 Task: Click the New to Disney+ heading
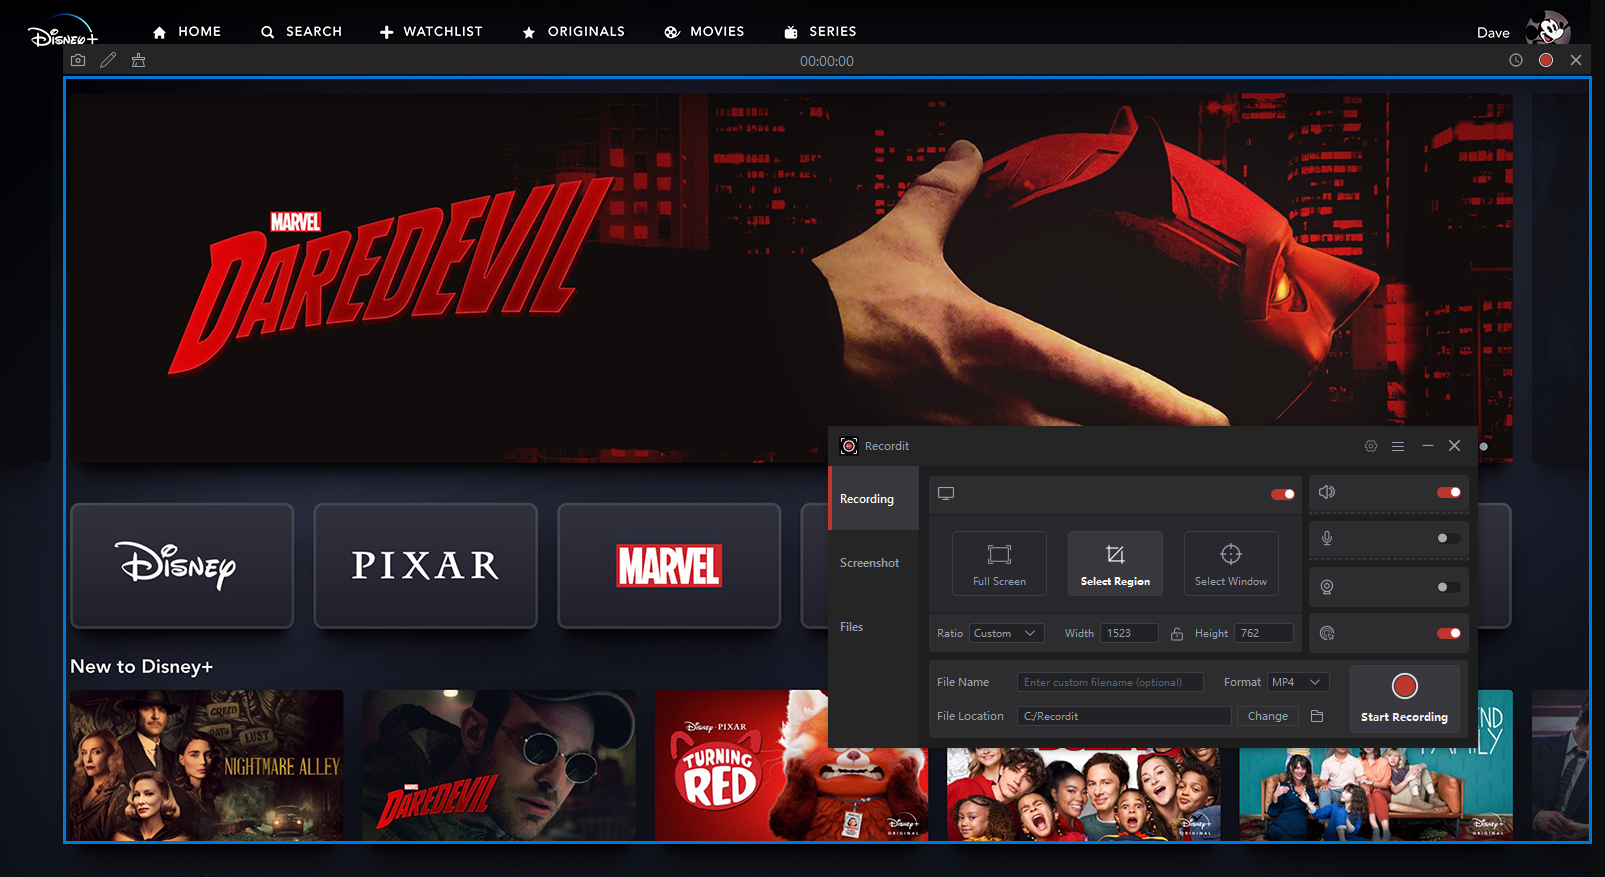(x=141, y=666)
